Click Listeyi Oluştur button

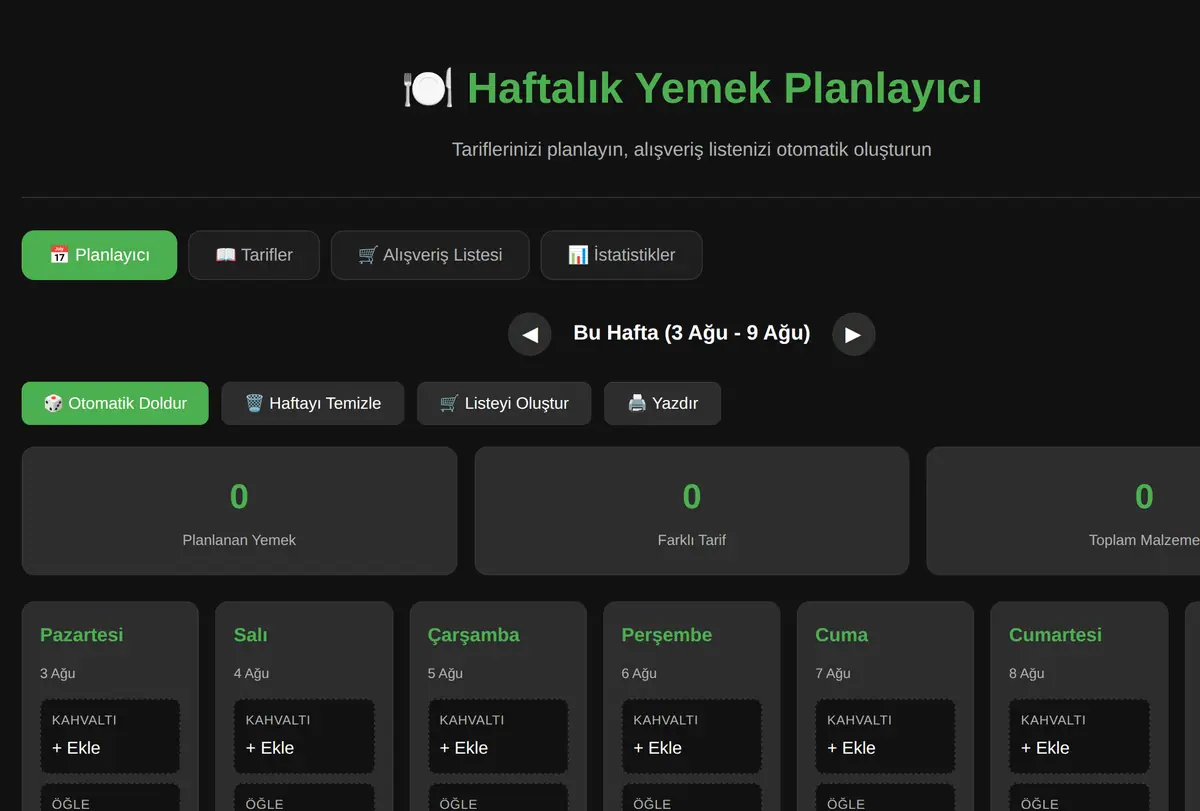pyautogui.click(x=504, y=403)
